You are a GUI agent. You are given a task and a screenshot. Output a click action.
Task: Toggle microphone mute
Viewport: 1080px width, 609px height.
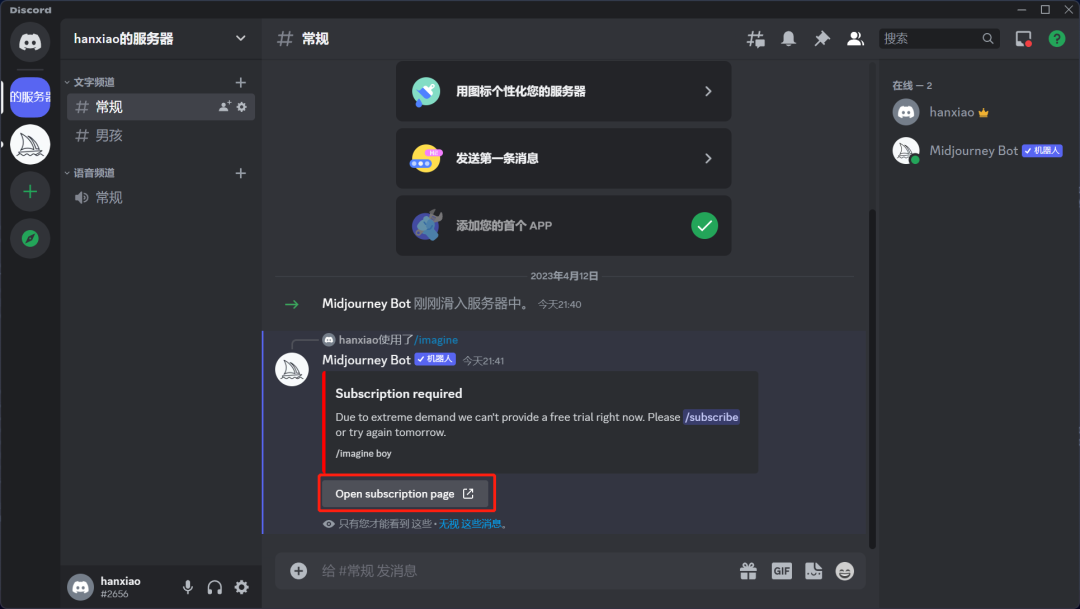pyautogui.click(x=188, y=587)
